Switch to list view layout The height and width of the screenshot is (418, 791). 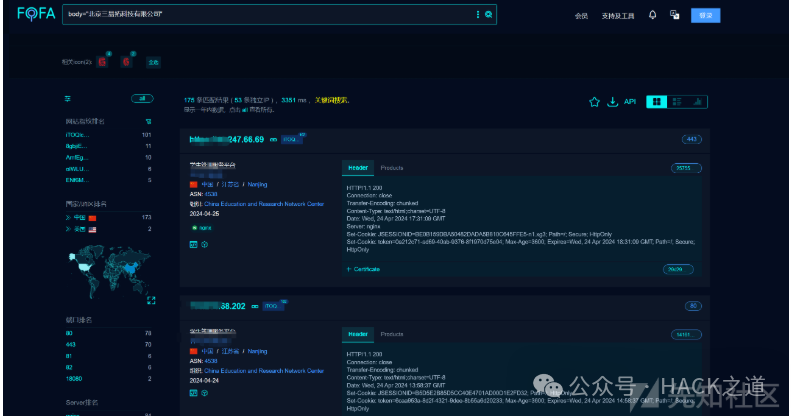click(677, 102)
